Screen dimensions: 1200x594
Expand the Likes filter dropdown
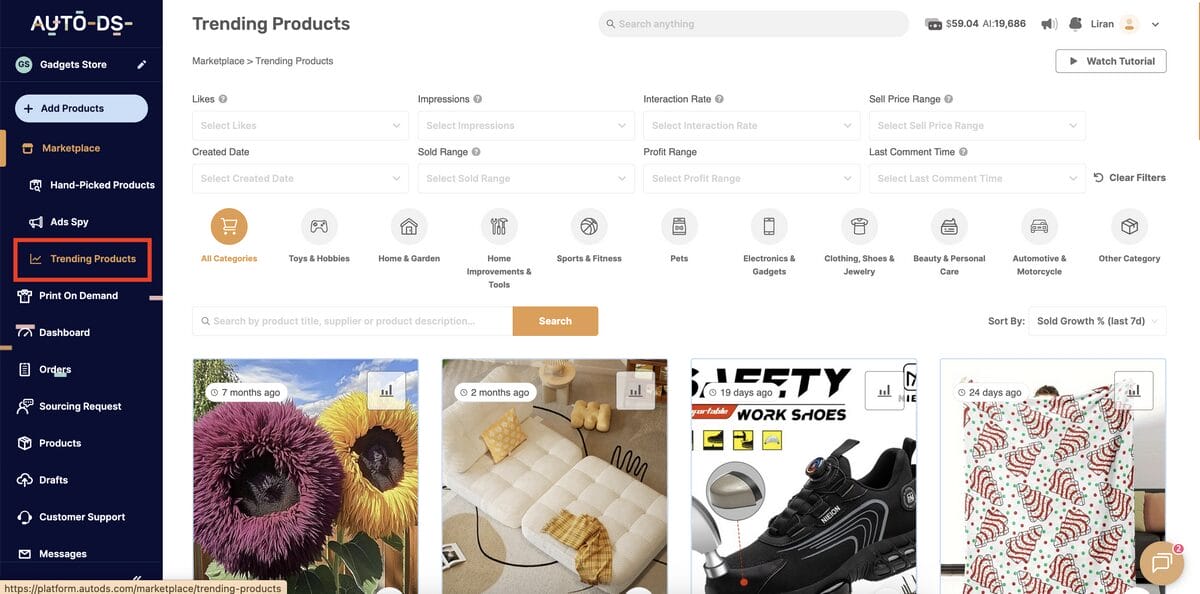pyautogui.click(x=300, y=126)
